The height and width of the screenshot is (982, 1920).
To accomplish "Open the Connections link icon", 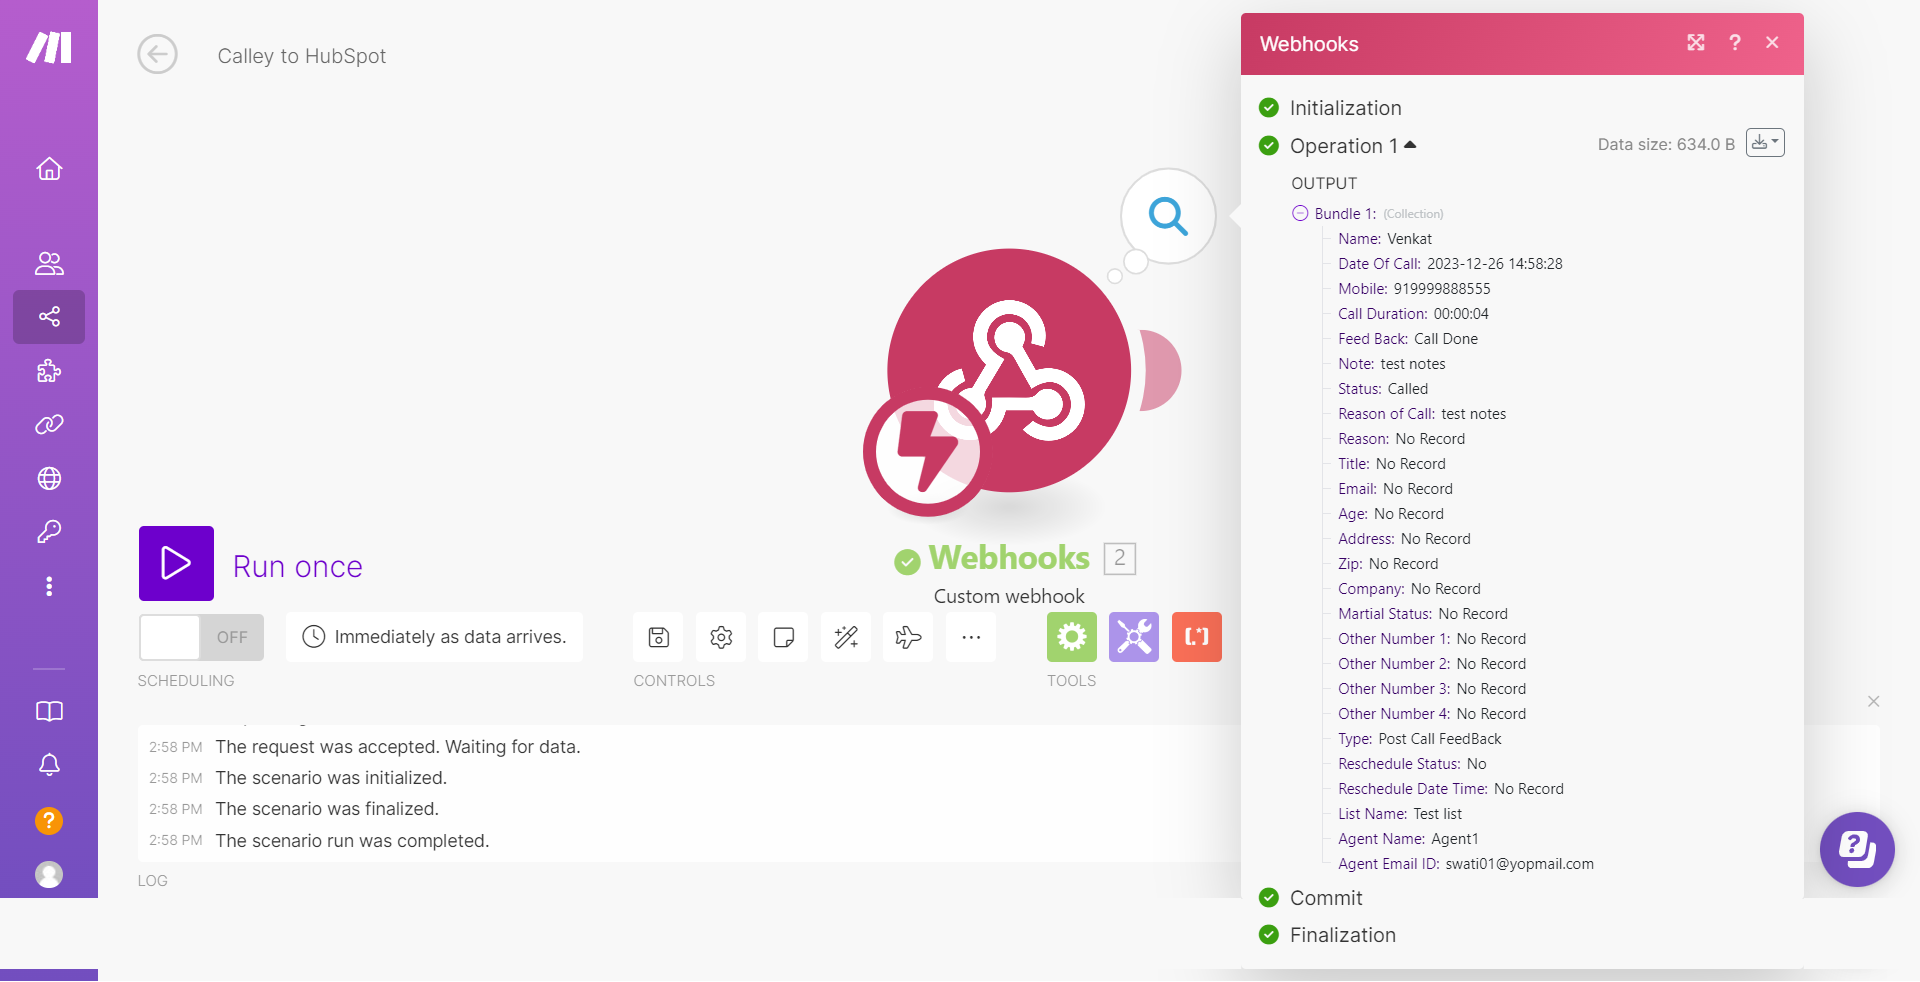I will 49,425.
